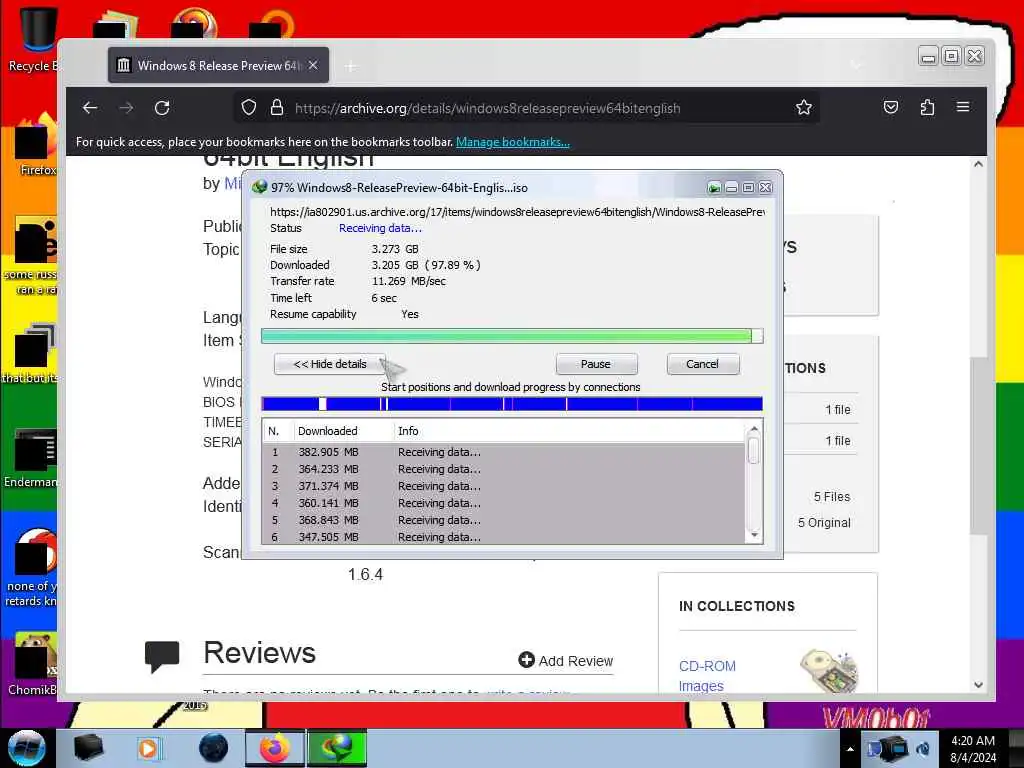Switch to Internet Download Manager in taskbar
Screen dimensions: 1024x768
point(337,748)
